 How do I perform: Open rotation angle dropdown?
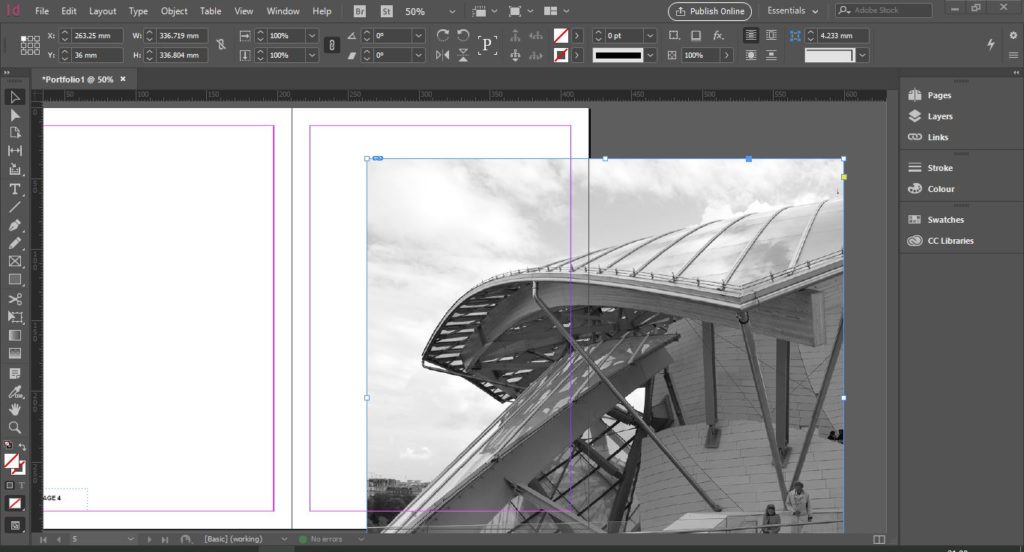click(419, 36)
